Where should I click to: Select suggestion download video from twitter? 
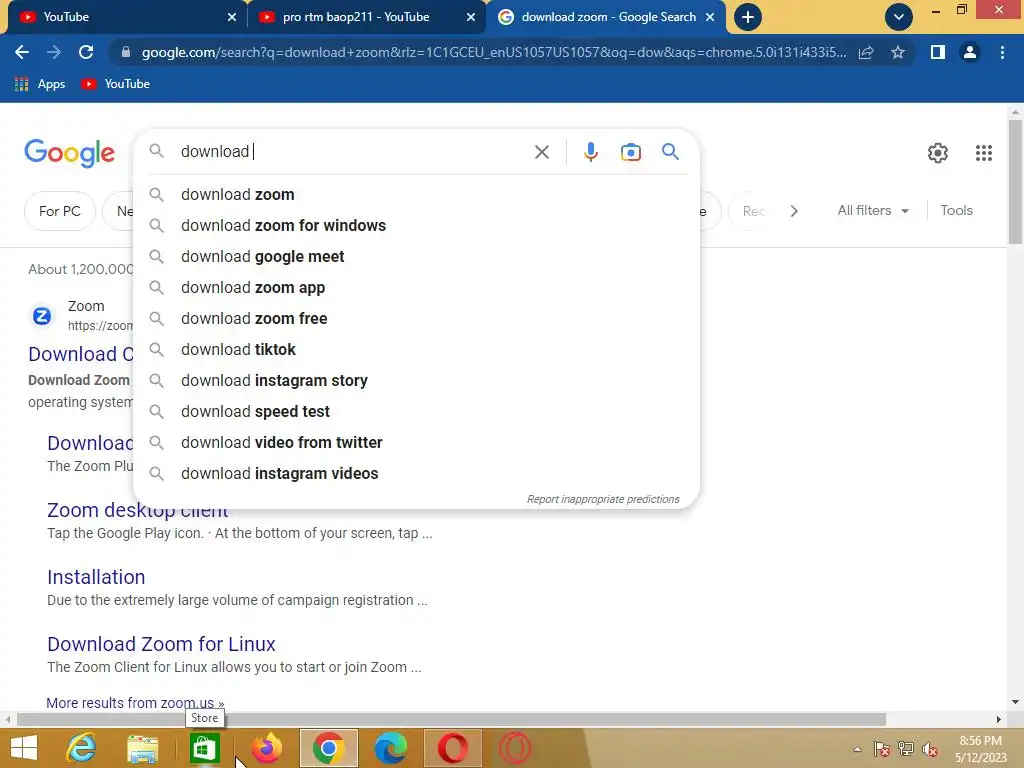click(416, 443)
